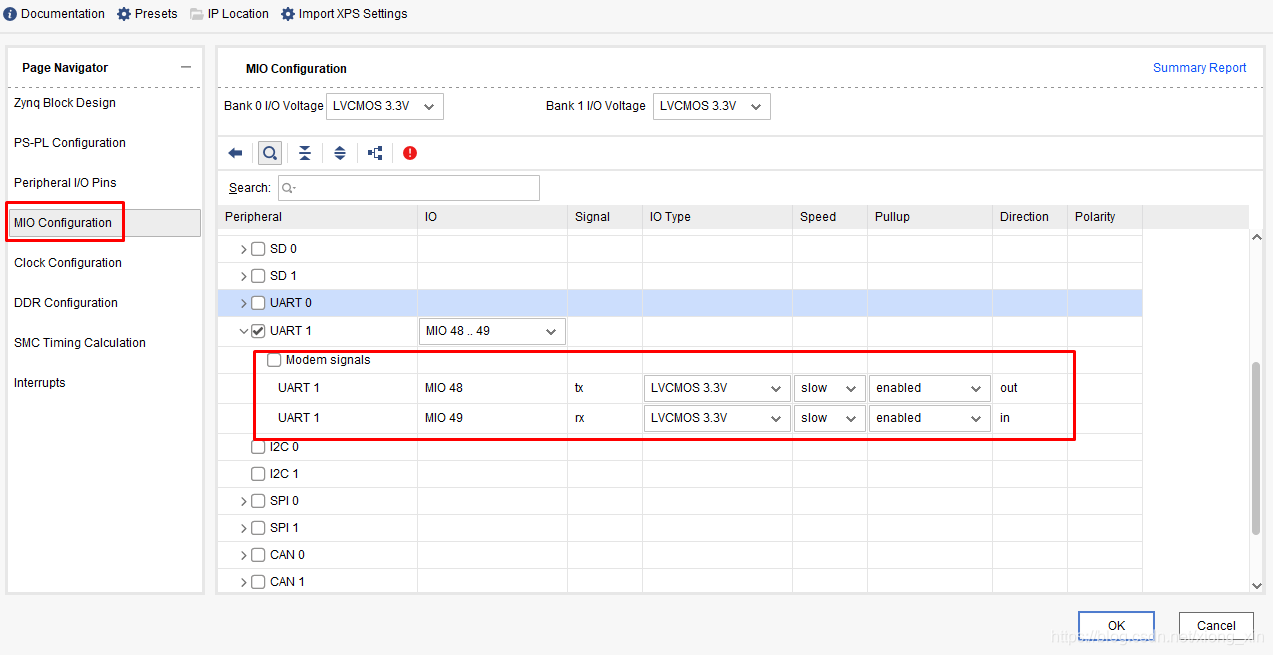This screenshot has width=1273, height=655.
Task: Open Speed dropdown for MIO 48 tx
Action: click(829, 388)
